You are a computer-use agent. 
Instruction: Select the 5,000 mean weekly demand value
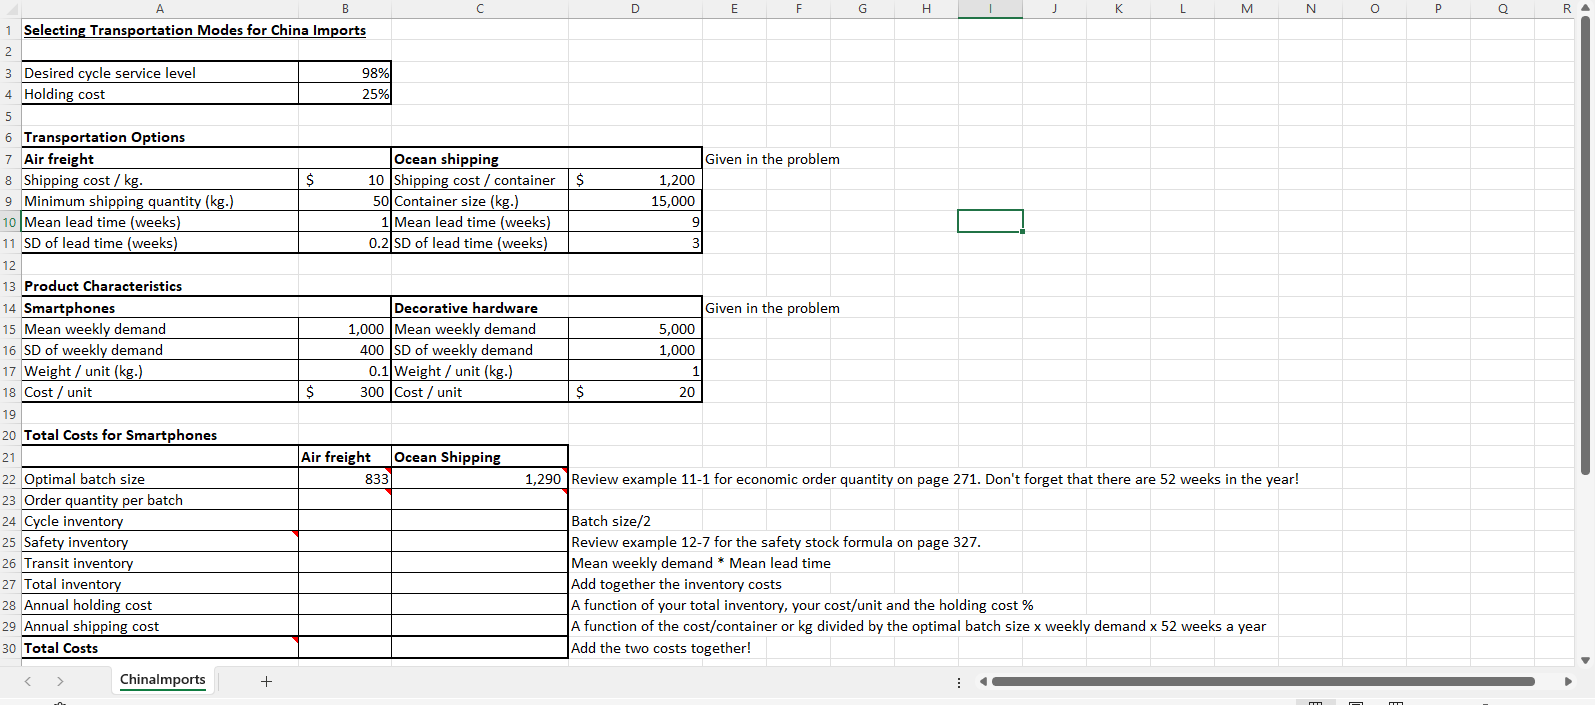click(x=635, y=329)
